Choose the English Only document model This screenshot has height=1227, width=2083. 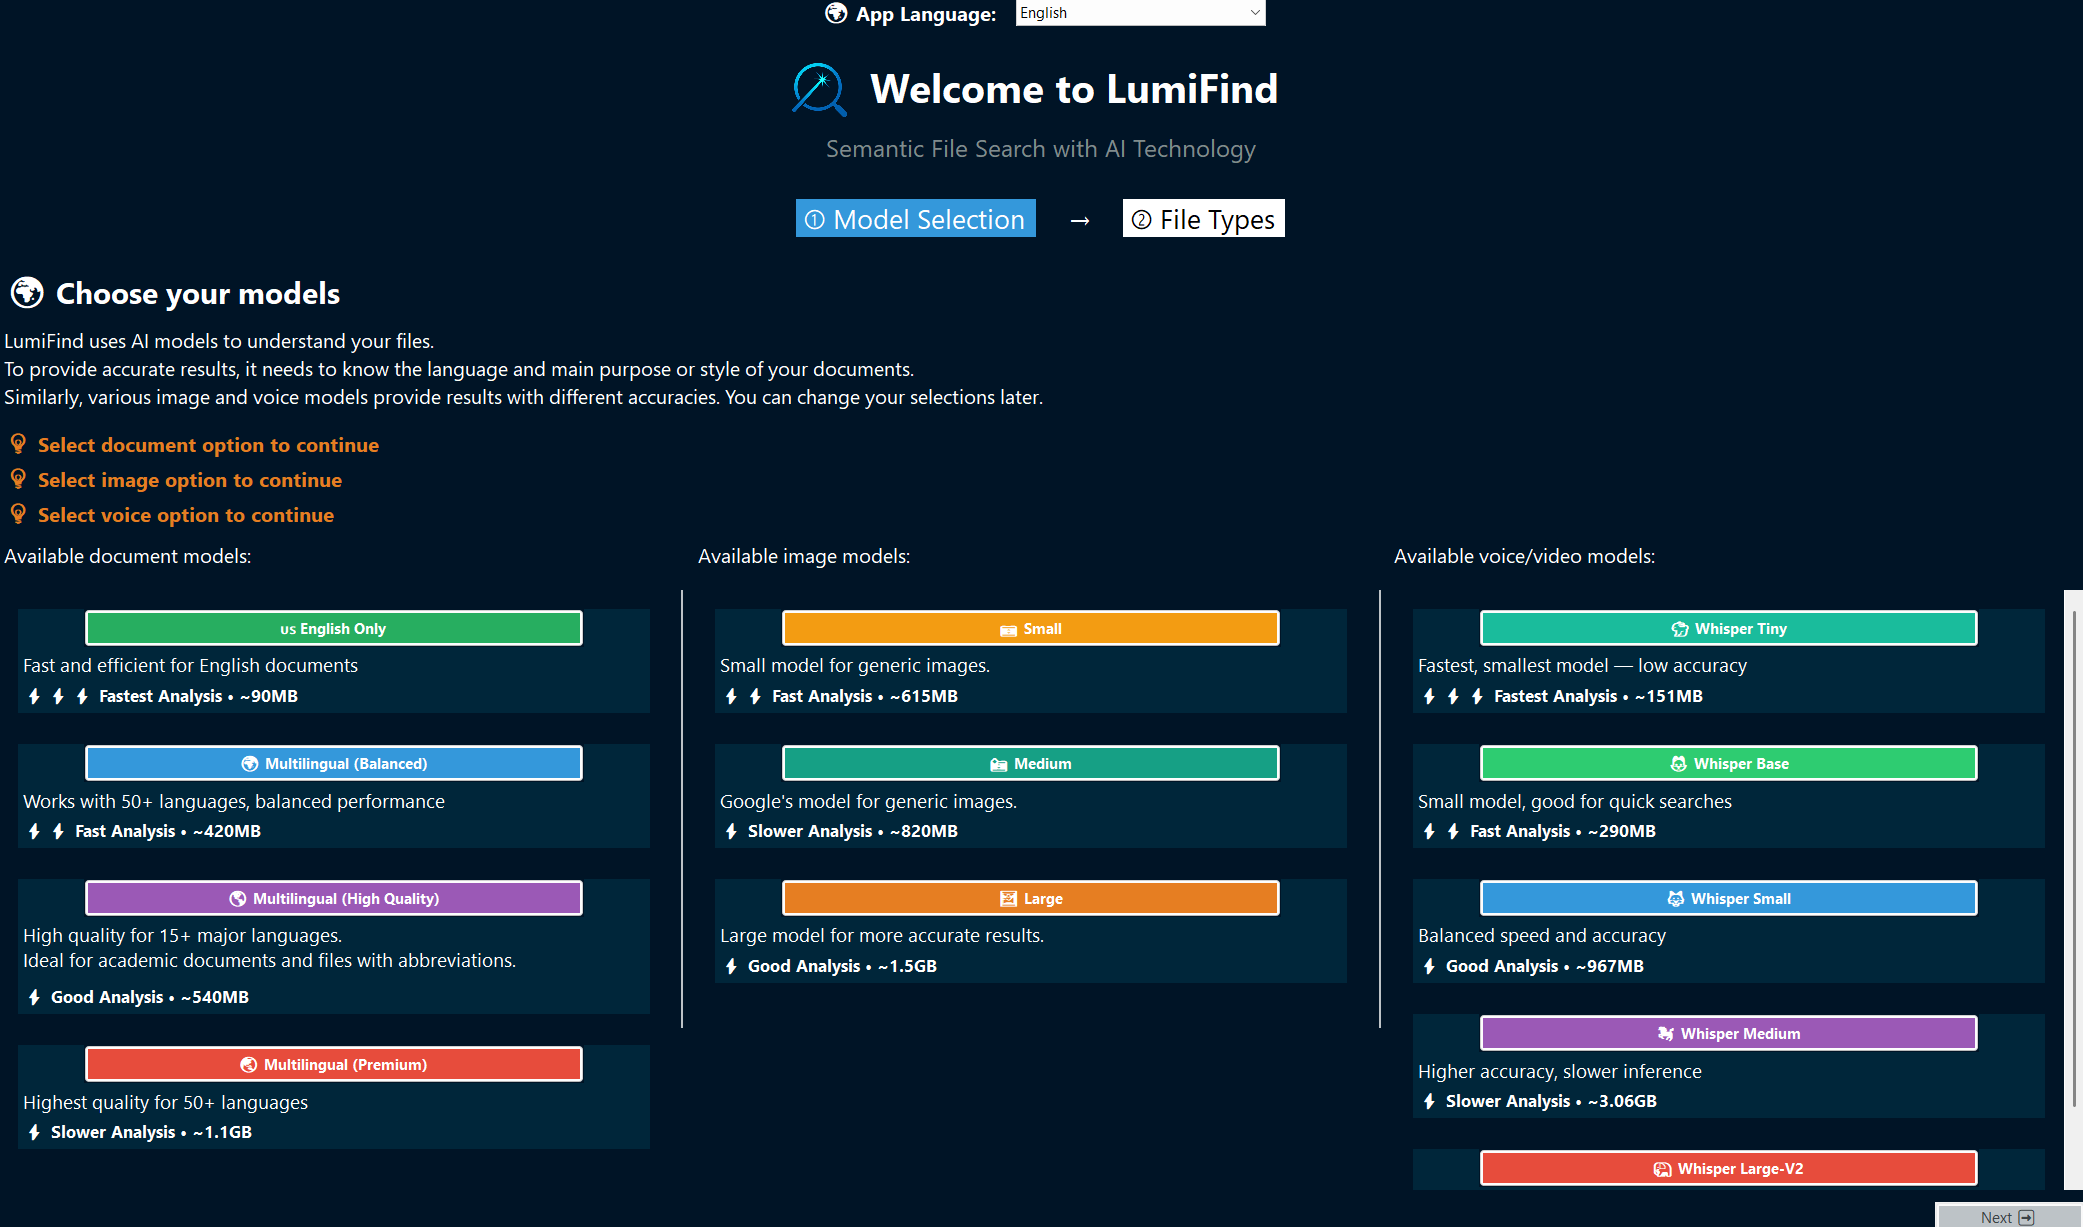coord(334,628)
